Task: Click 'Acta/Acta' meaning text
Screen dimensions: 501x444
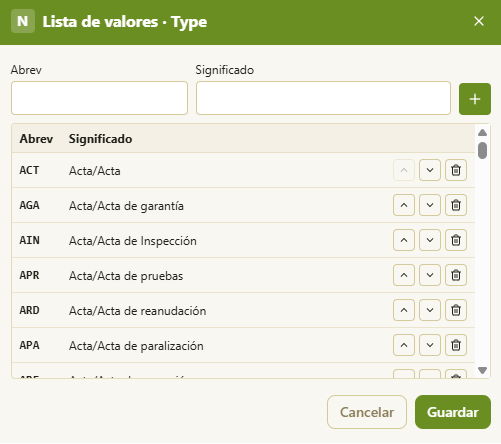Action: pos(95,171)
